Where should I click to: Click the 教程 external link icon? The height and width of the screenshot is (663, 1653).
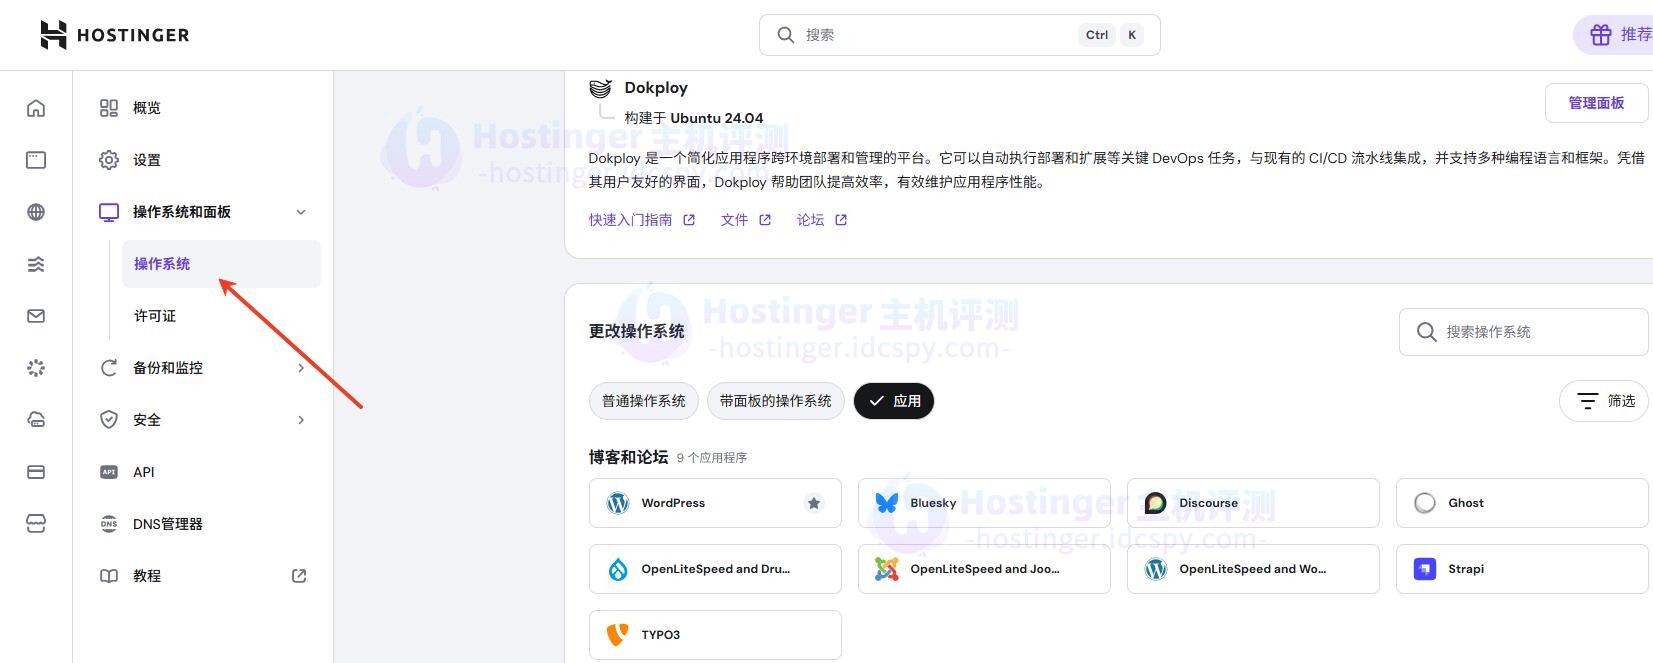299,576
